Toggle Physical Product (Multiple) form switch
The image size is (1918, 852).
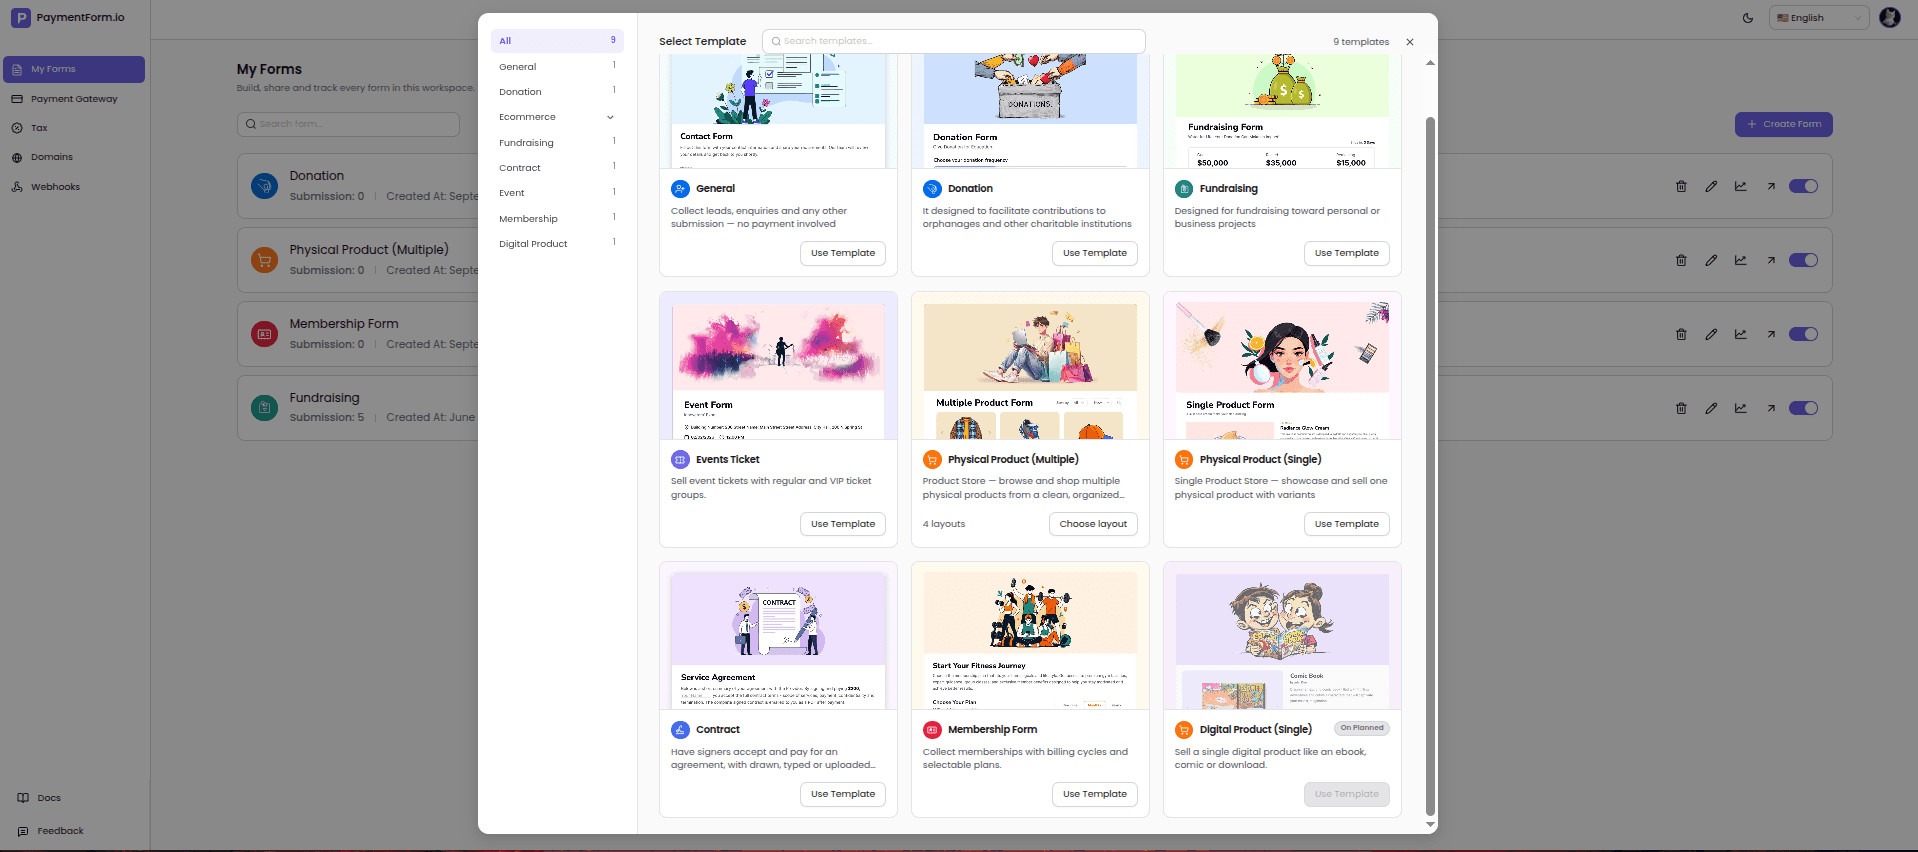(x=1803, y=260)
